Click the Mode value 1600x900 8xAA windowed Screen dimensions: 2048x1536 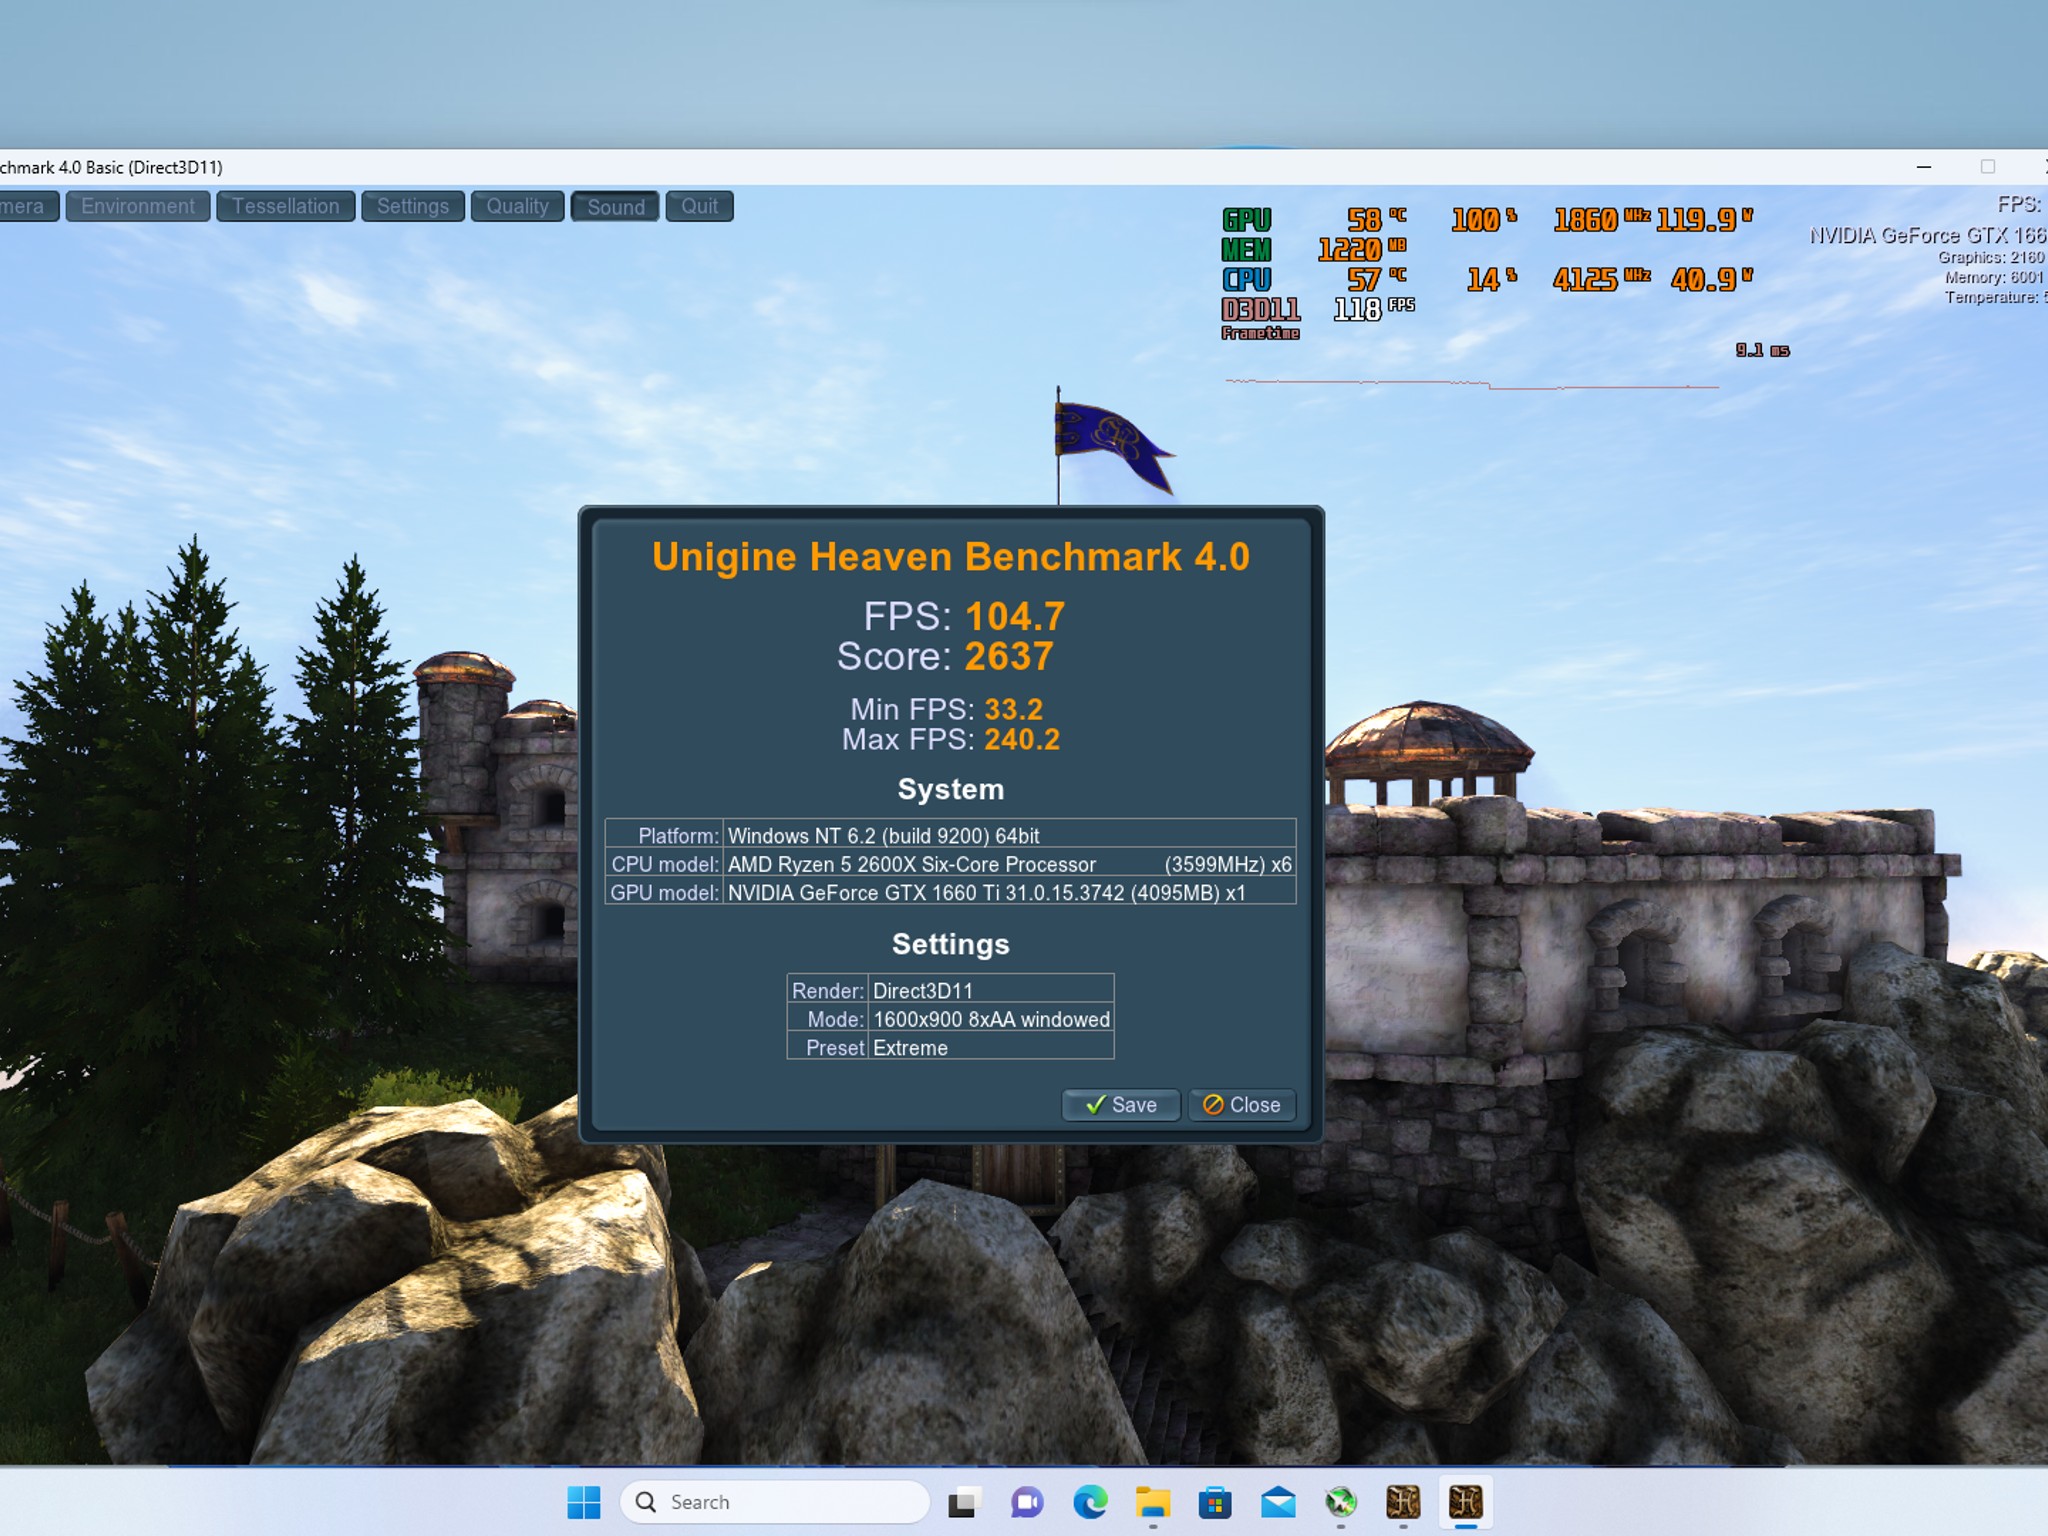(x=991, y=1019)
